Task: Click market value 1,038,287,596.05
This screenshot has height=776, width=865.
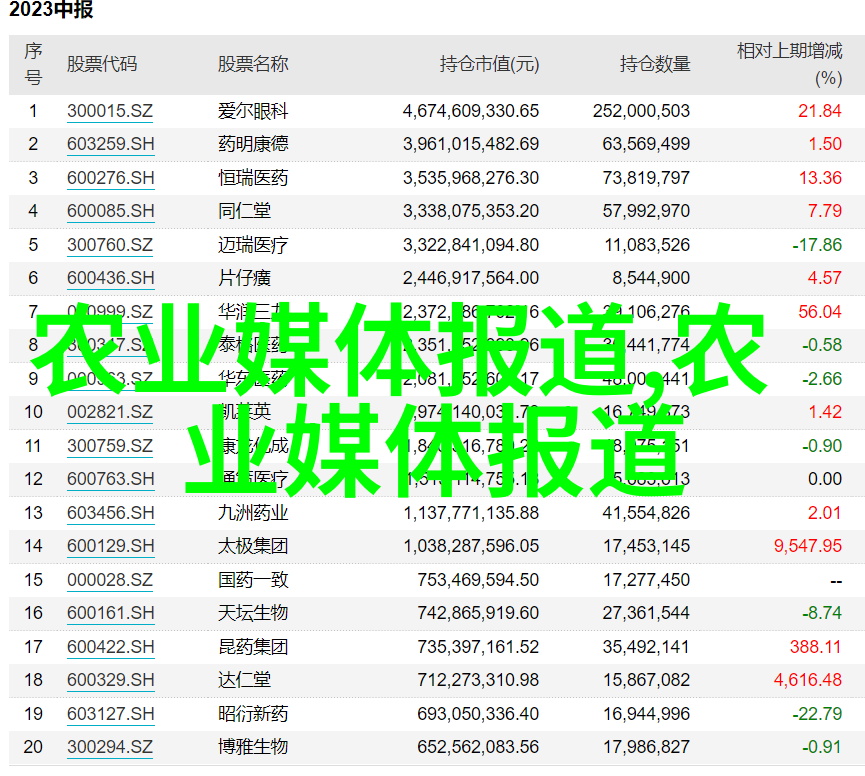Action: (x=471, y=546)
